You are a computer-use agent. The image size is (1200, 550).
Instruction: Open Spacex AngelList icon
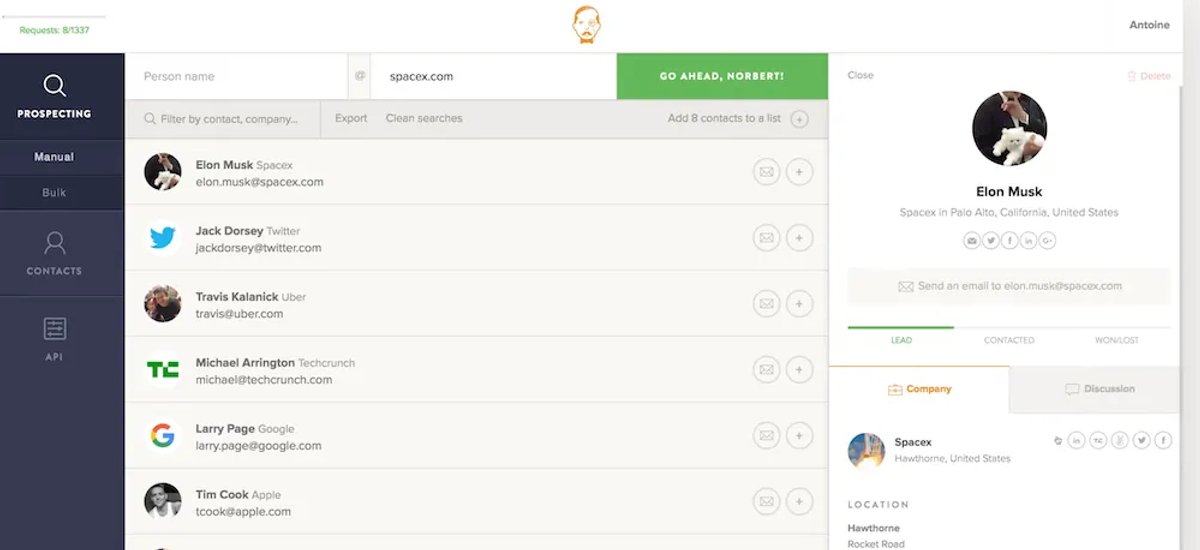pos(1120,440)
